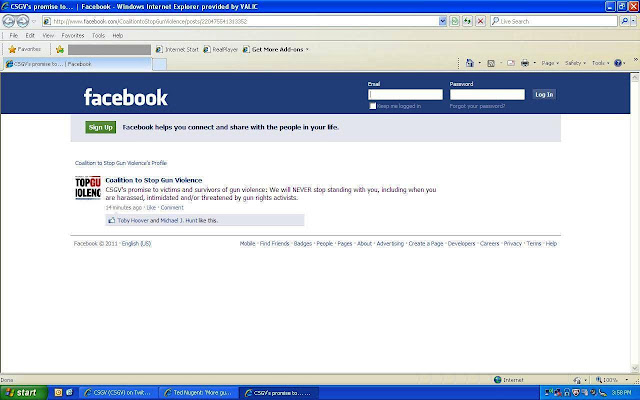Screen dimensions: 640x400
Task: Click the address bar URL field
Action: click(240, 21)
